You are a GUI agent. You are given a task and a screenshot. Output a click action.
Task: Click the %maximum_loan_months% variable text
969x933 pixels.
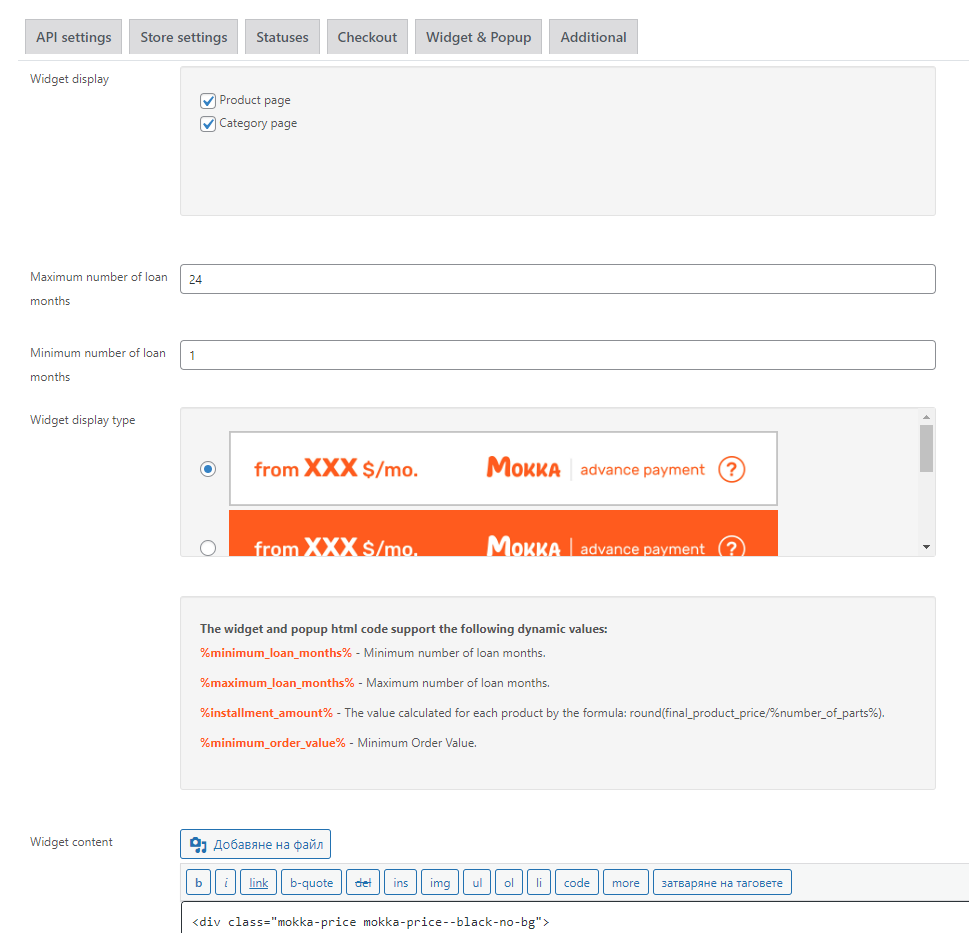tap(277, 683)
